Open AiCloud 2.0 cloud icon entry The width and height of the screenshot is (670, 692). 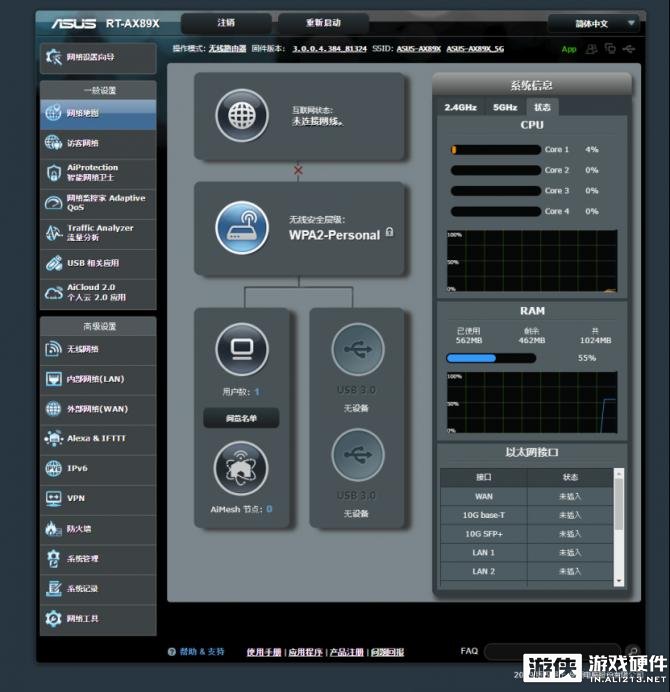53,293
